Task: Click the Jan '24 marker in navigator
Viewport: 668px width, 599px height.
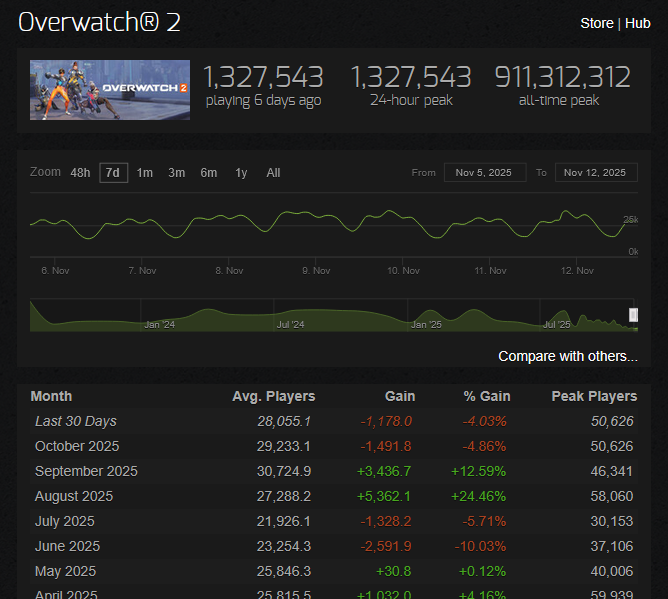Action: tap(159, 325)
